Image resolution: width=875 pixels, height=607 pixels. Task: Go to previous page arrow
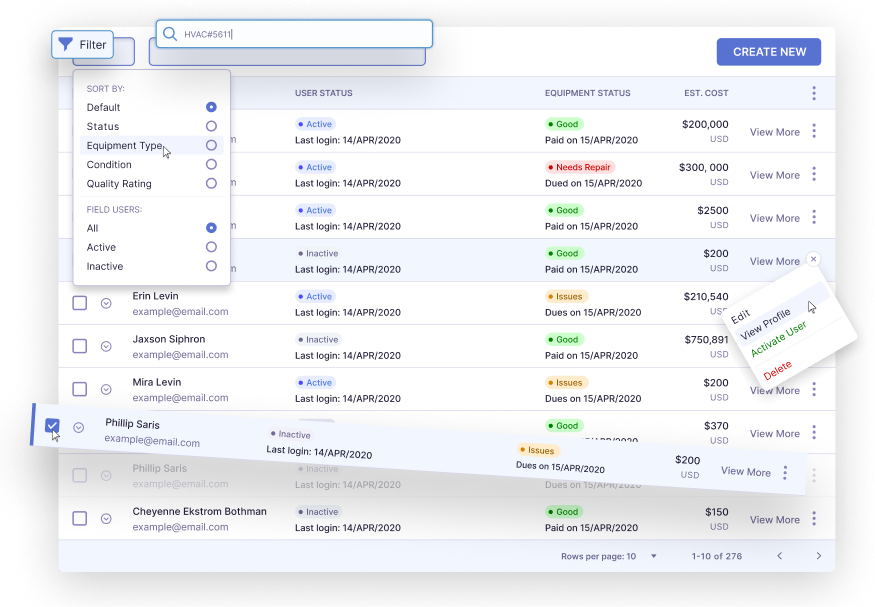[780, 556]
